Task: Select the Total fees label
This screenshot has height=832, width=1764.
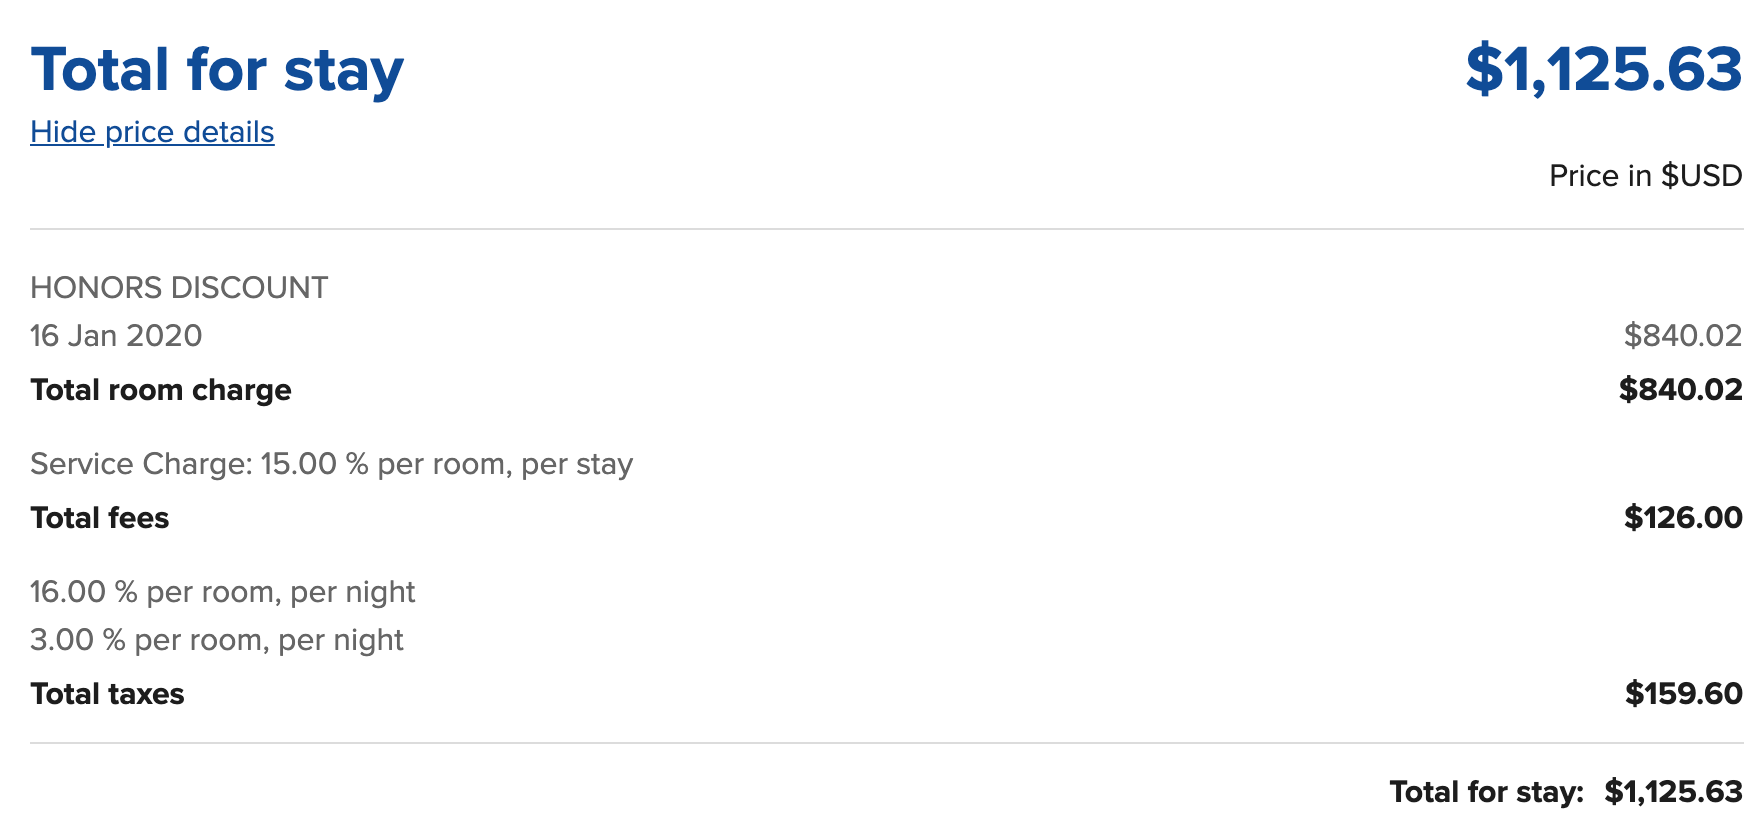Action: [x=100, y=518]
